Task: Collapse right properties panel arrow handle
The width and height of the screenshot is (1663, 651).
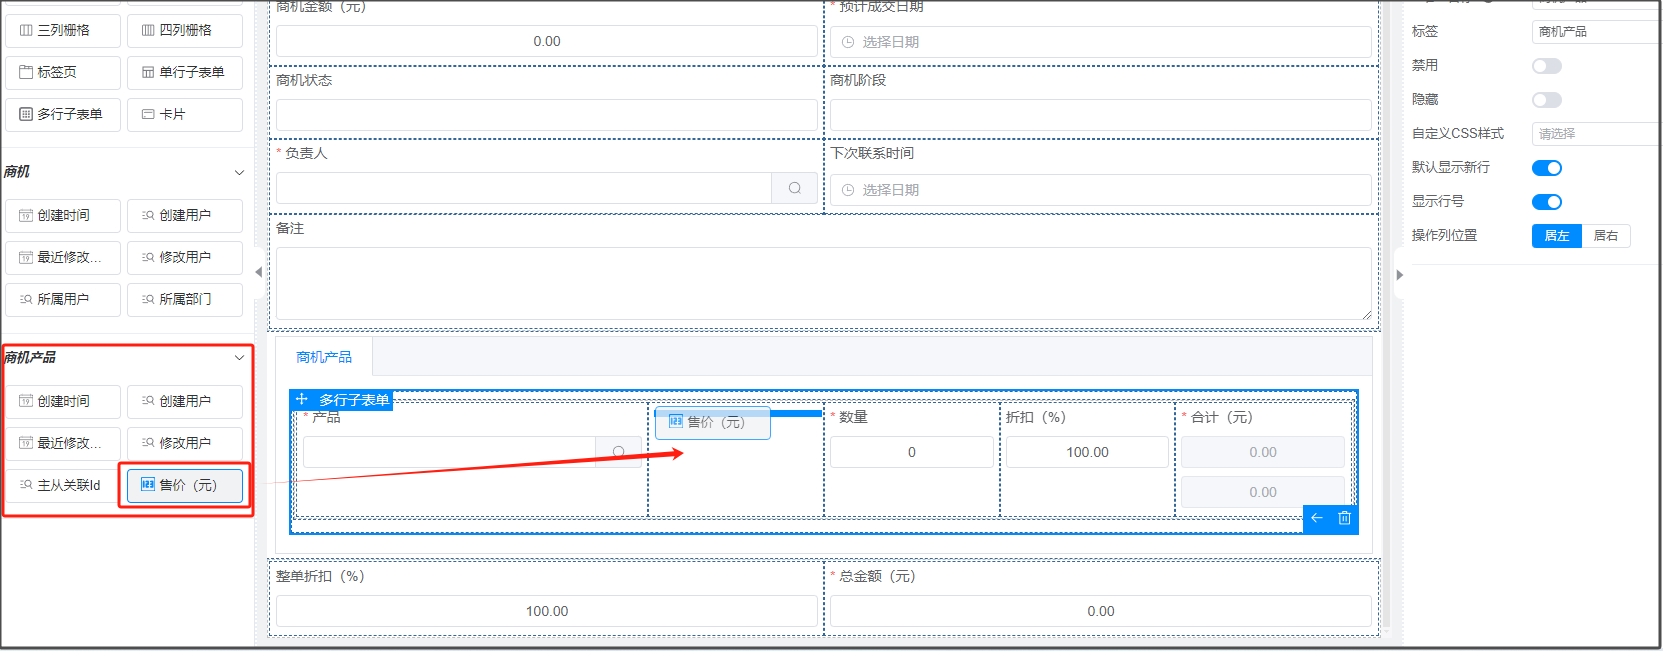Action: pos(1399,274)
